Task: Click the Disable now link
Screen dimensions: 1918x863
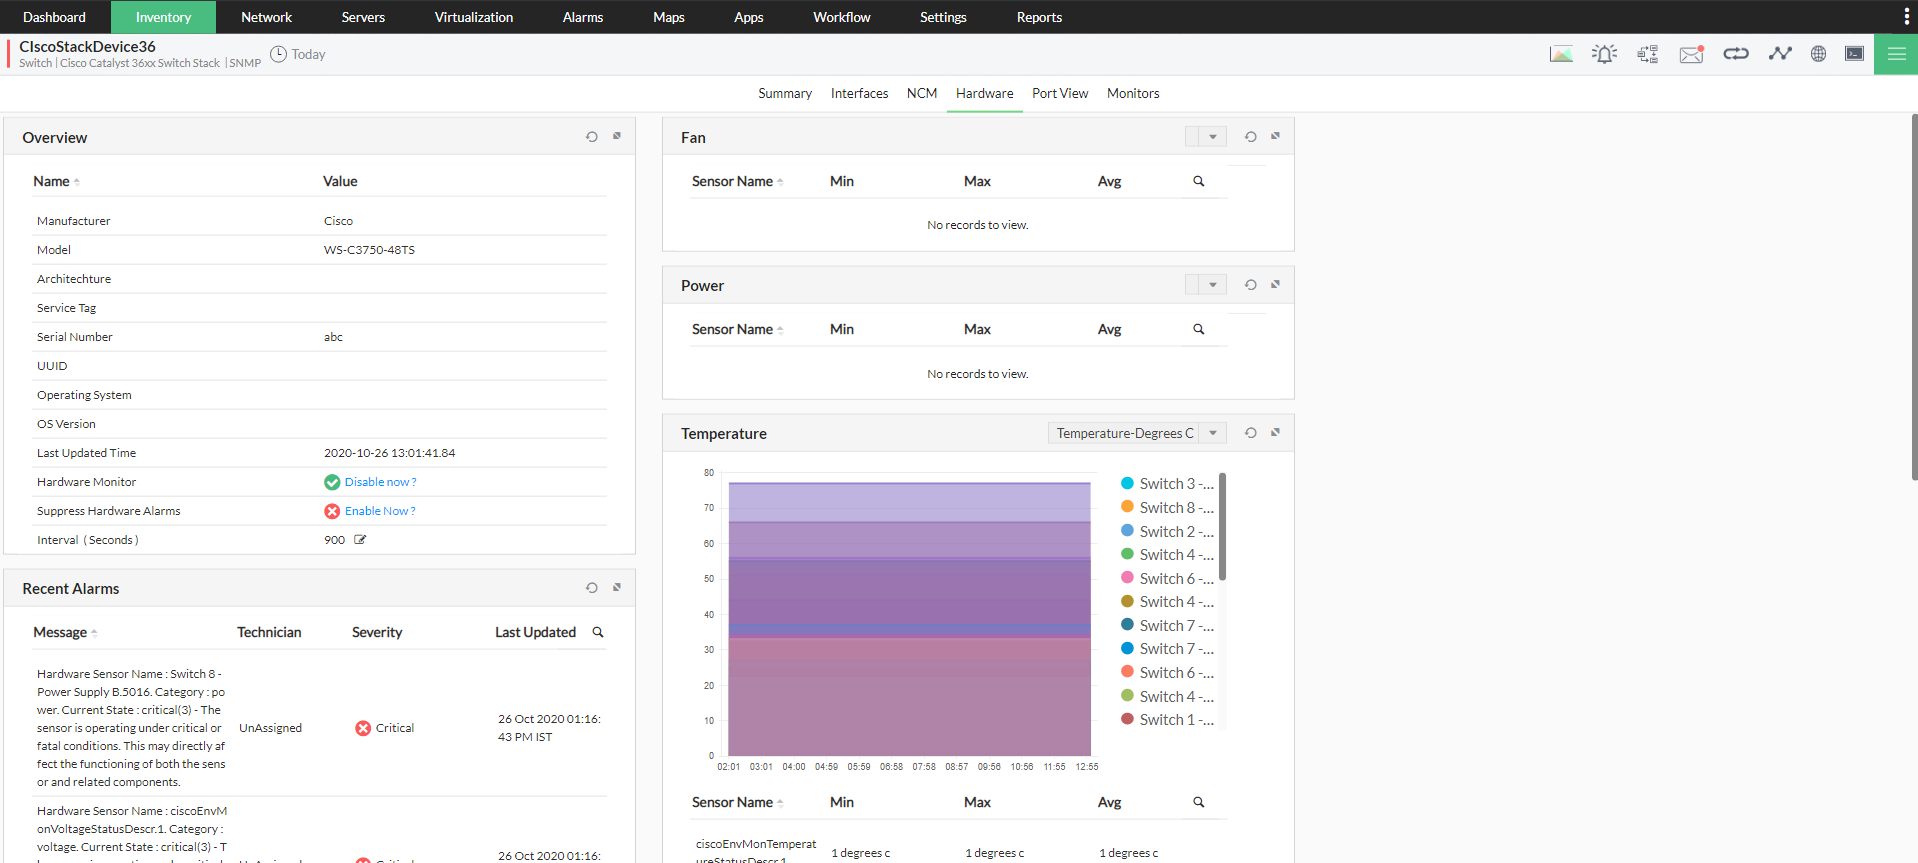Action: (380, 482)
